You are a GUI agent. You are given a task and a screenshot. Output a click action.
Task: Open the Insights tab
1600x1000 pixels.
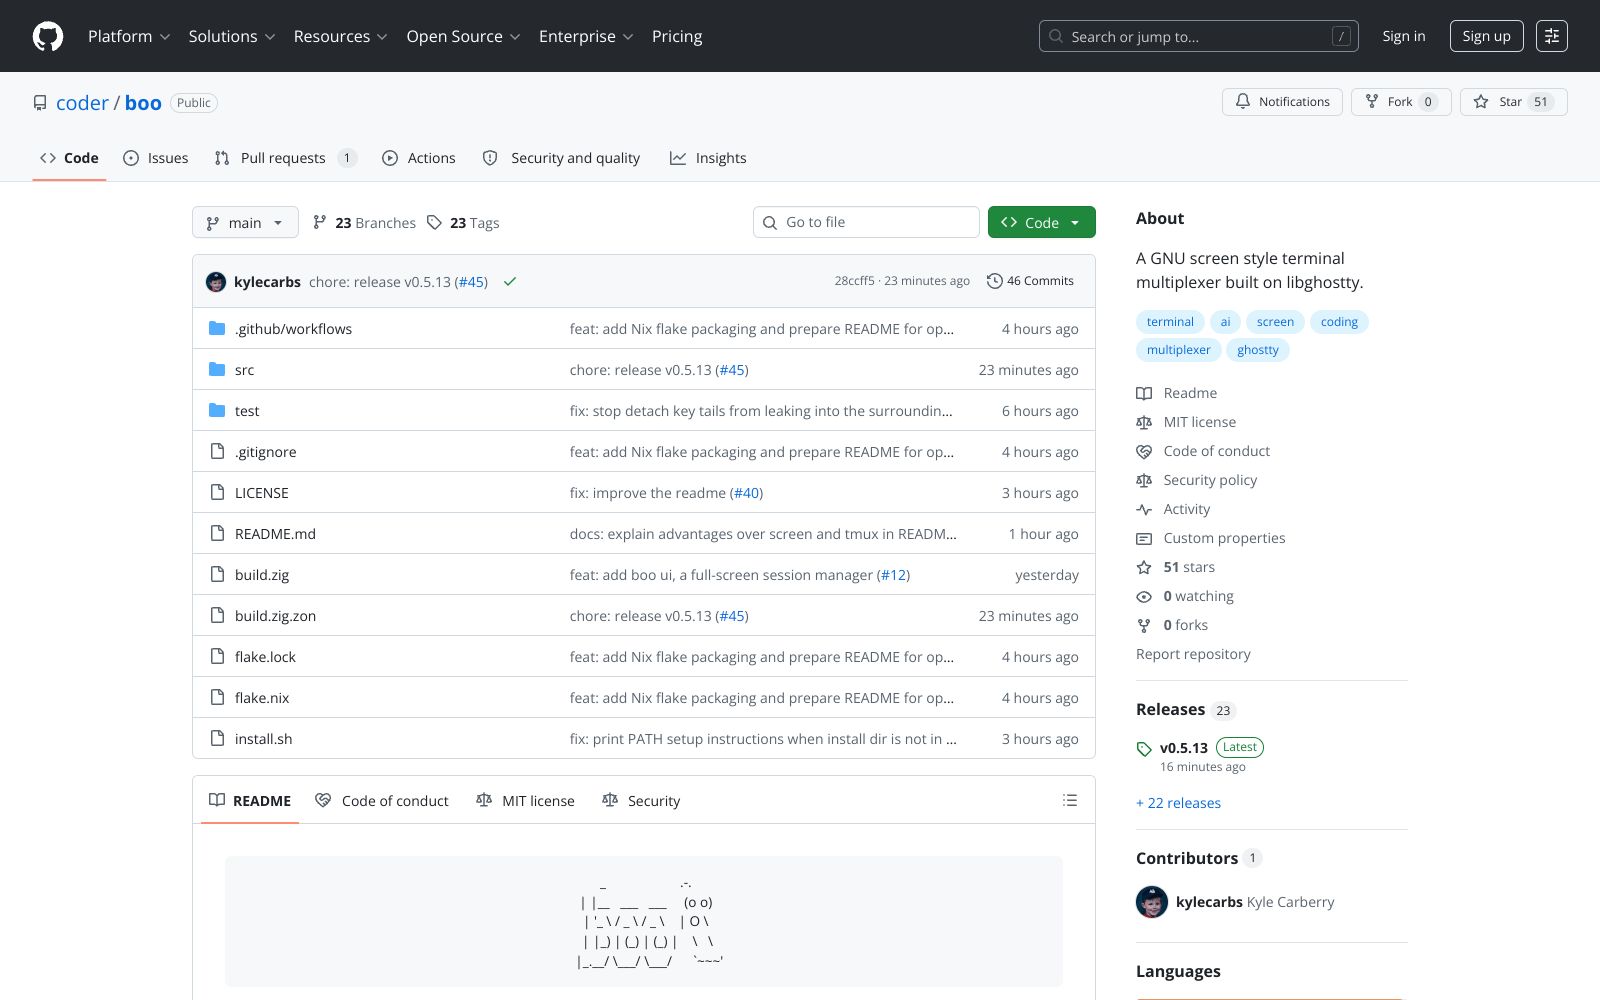708,158
